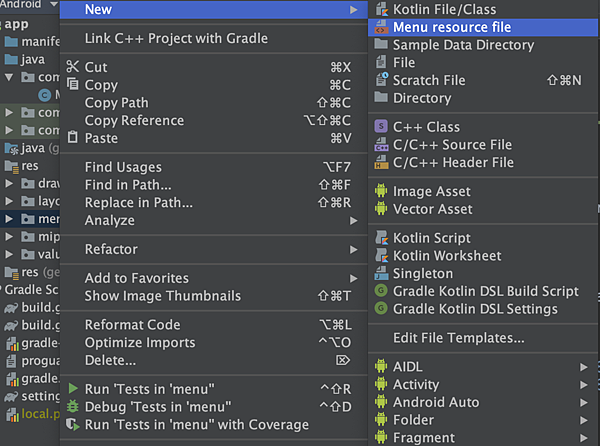This screenshot has width=600, height=446.
Task: Choose Link C++ Project with Gradle
Action: click(x=214, y=38)
